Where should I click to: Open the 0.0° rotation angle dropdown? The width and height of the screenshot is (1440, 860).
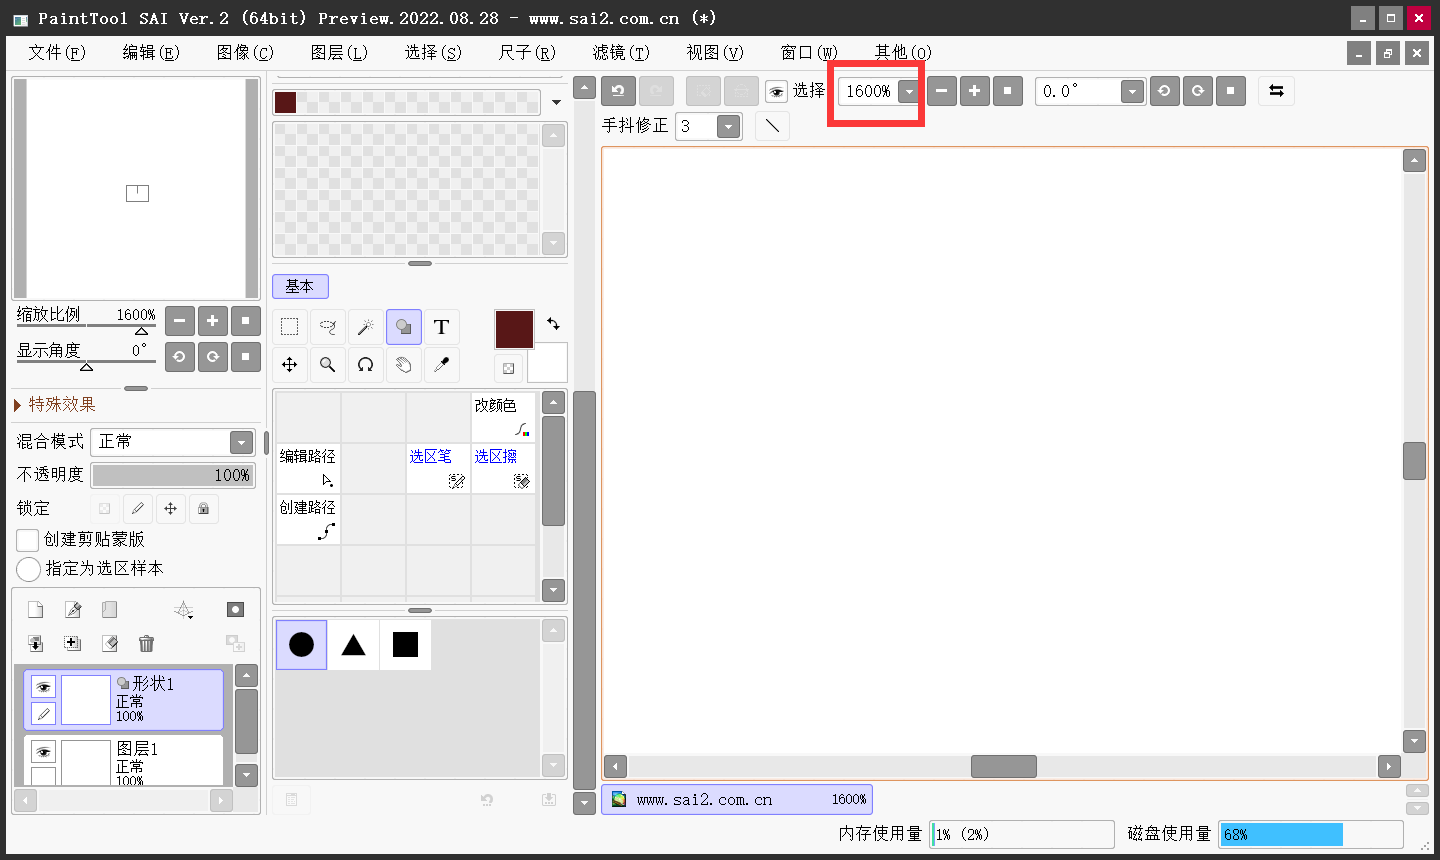[1132, 92]
